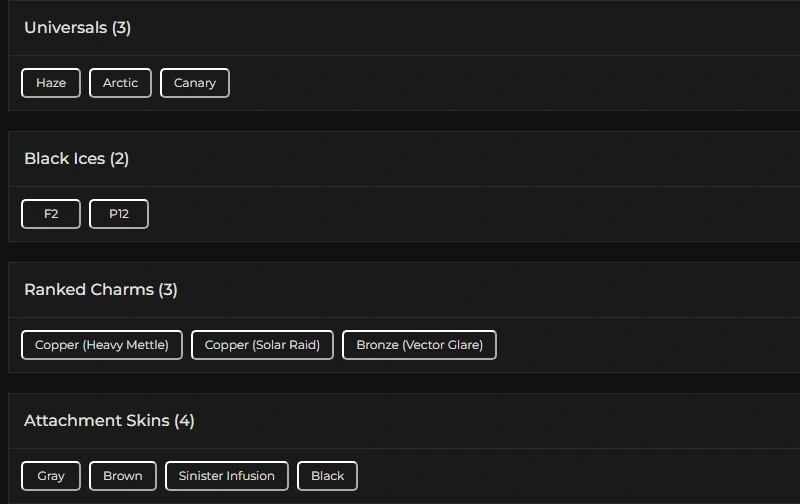
Task: Select the F2 Black Ice tag
Action: point(51,214)
